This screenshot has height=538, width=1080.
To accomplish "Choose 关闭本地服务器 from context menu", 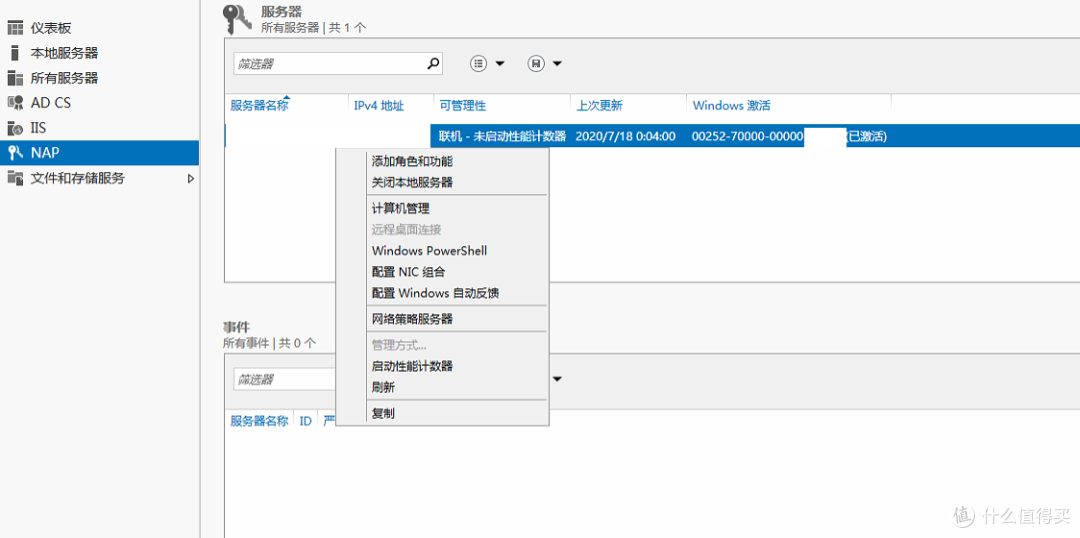I will (412, 183).
